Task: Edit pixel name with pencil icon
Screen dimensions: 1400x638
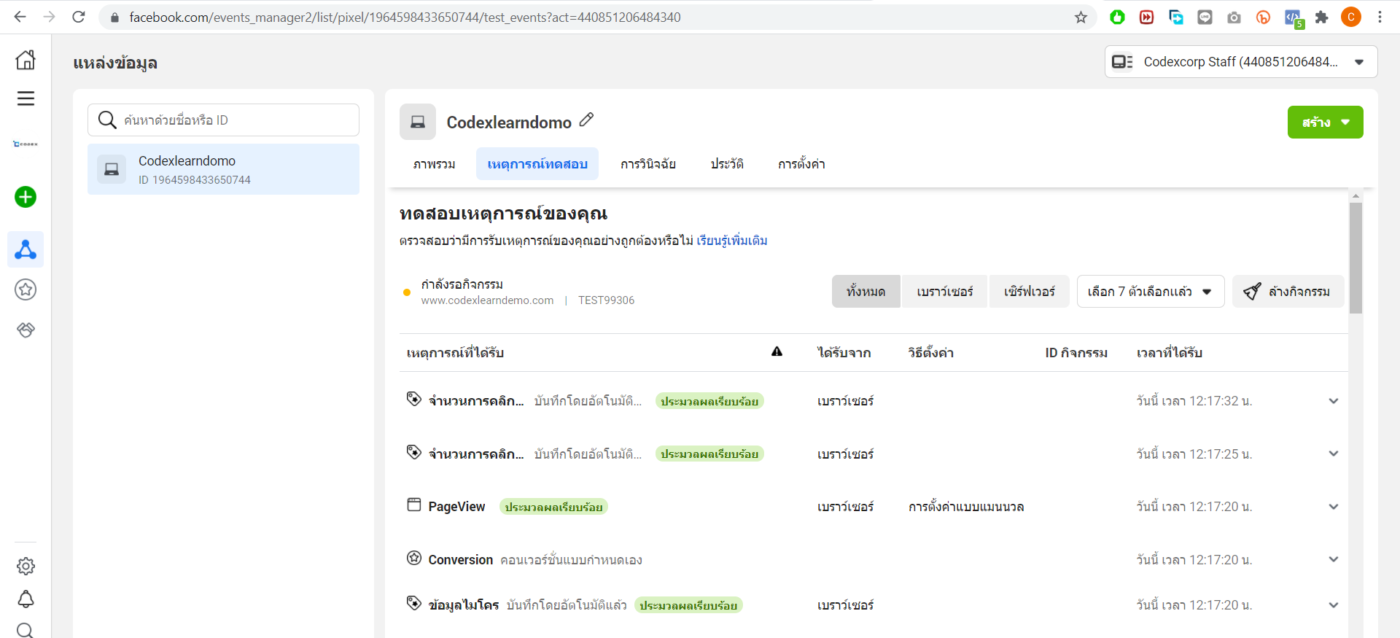Action: click(587, 121)
